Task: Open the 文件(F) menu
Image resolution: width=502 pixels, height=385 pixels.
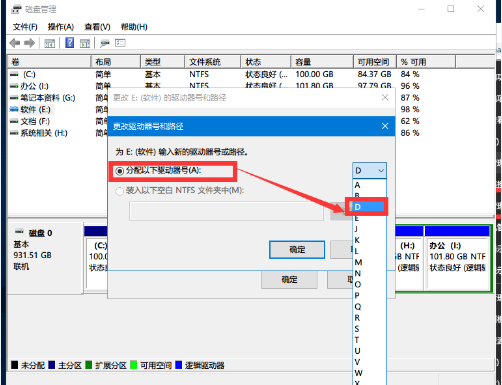Action: point(25,27)
